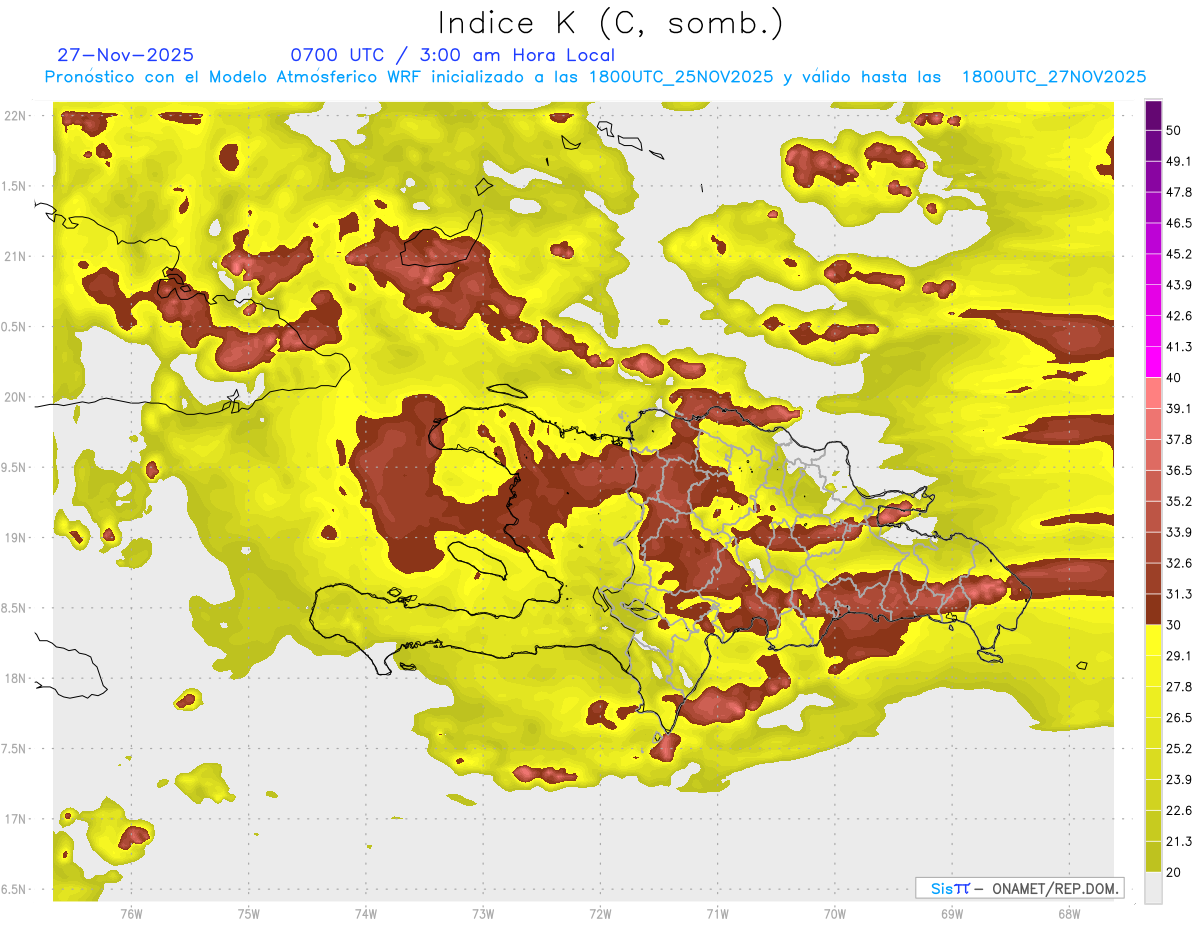Click the color scale value "31.3"

[1178, 594]
